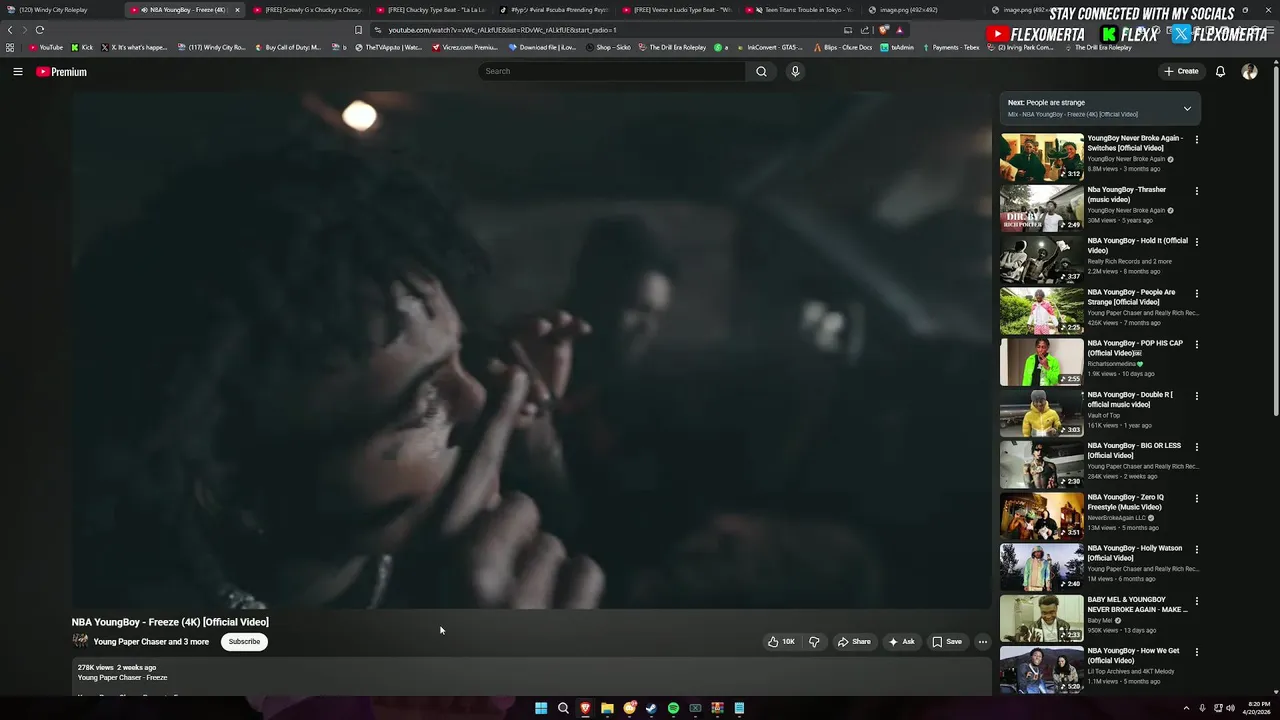Open Switches video thumbnail
The image size is (1280, 720).
(1042, 157)
